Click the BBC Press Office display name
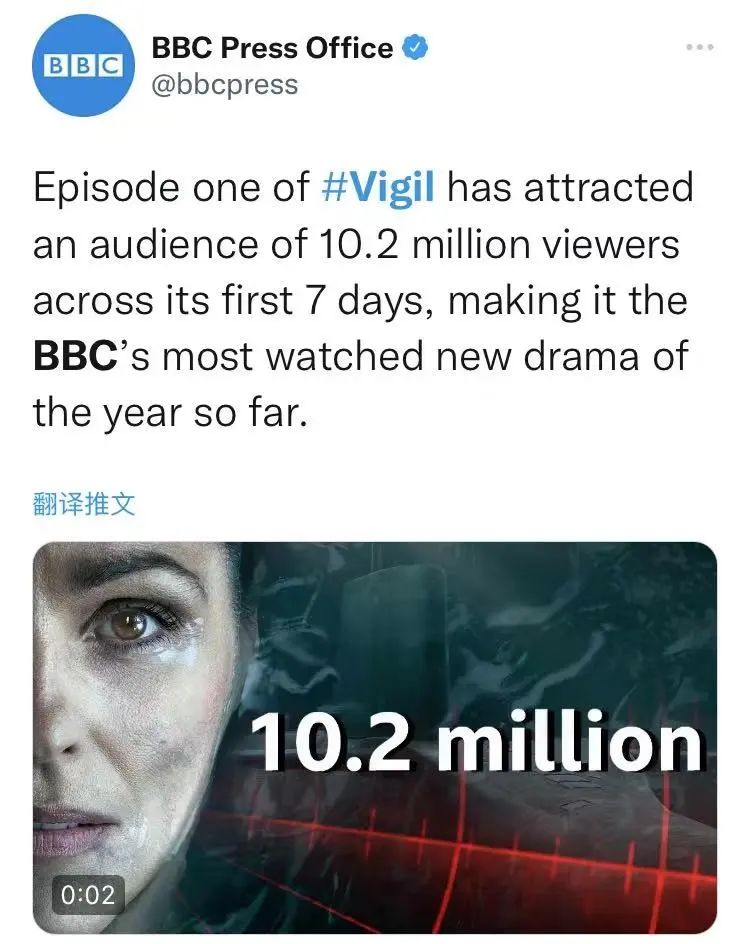The image size is (750, 944). point(272,48)
